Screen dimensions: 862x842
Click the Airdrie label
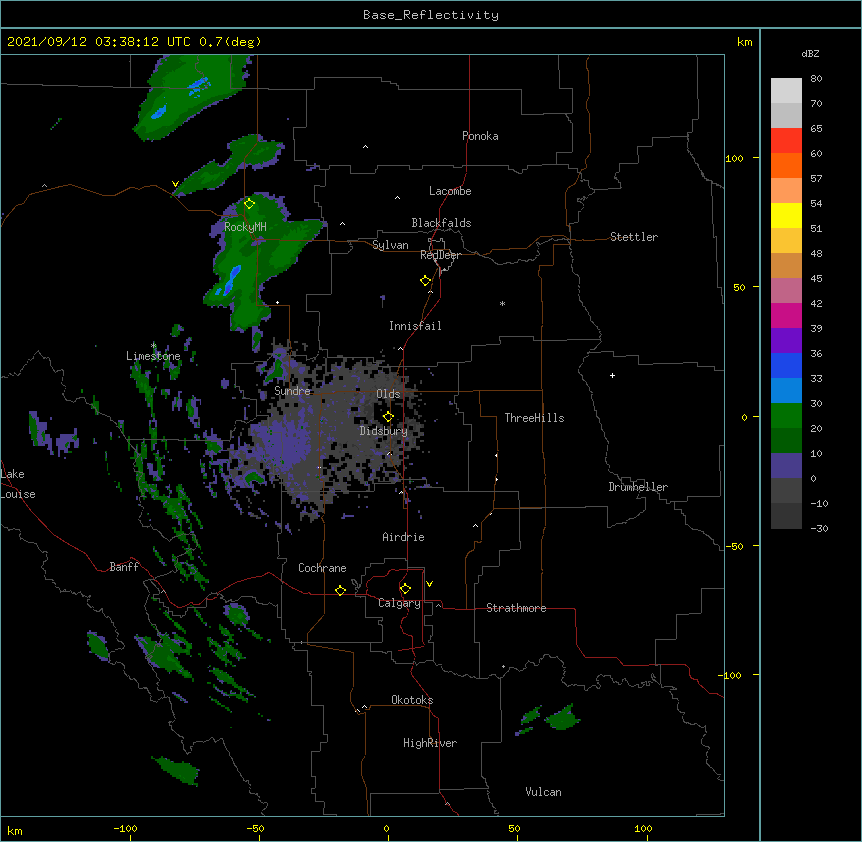point(403,537)
